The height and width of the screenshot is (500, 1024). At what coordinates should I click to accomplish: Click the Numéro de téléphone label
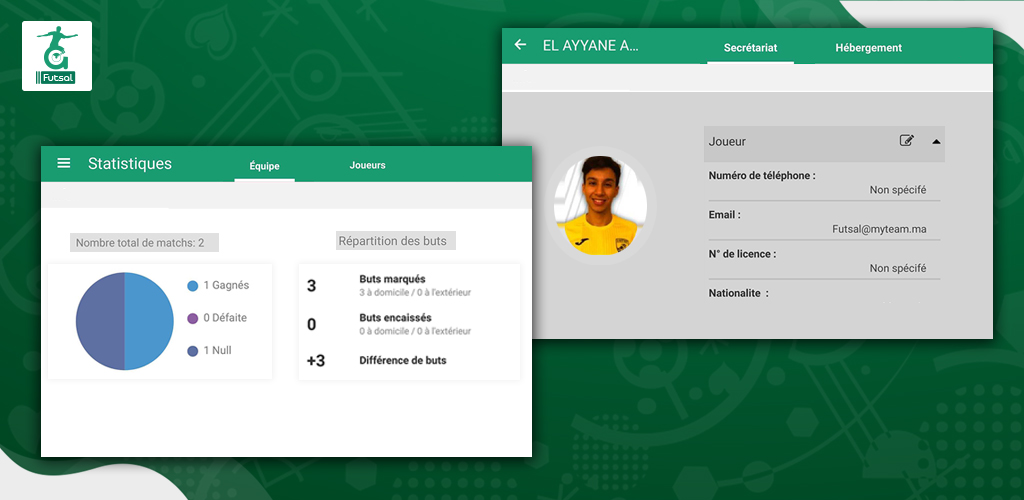coord(762,176)
